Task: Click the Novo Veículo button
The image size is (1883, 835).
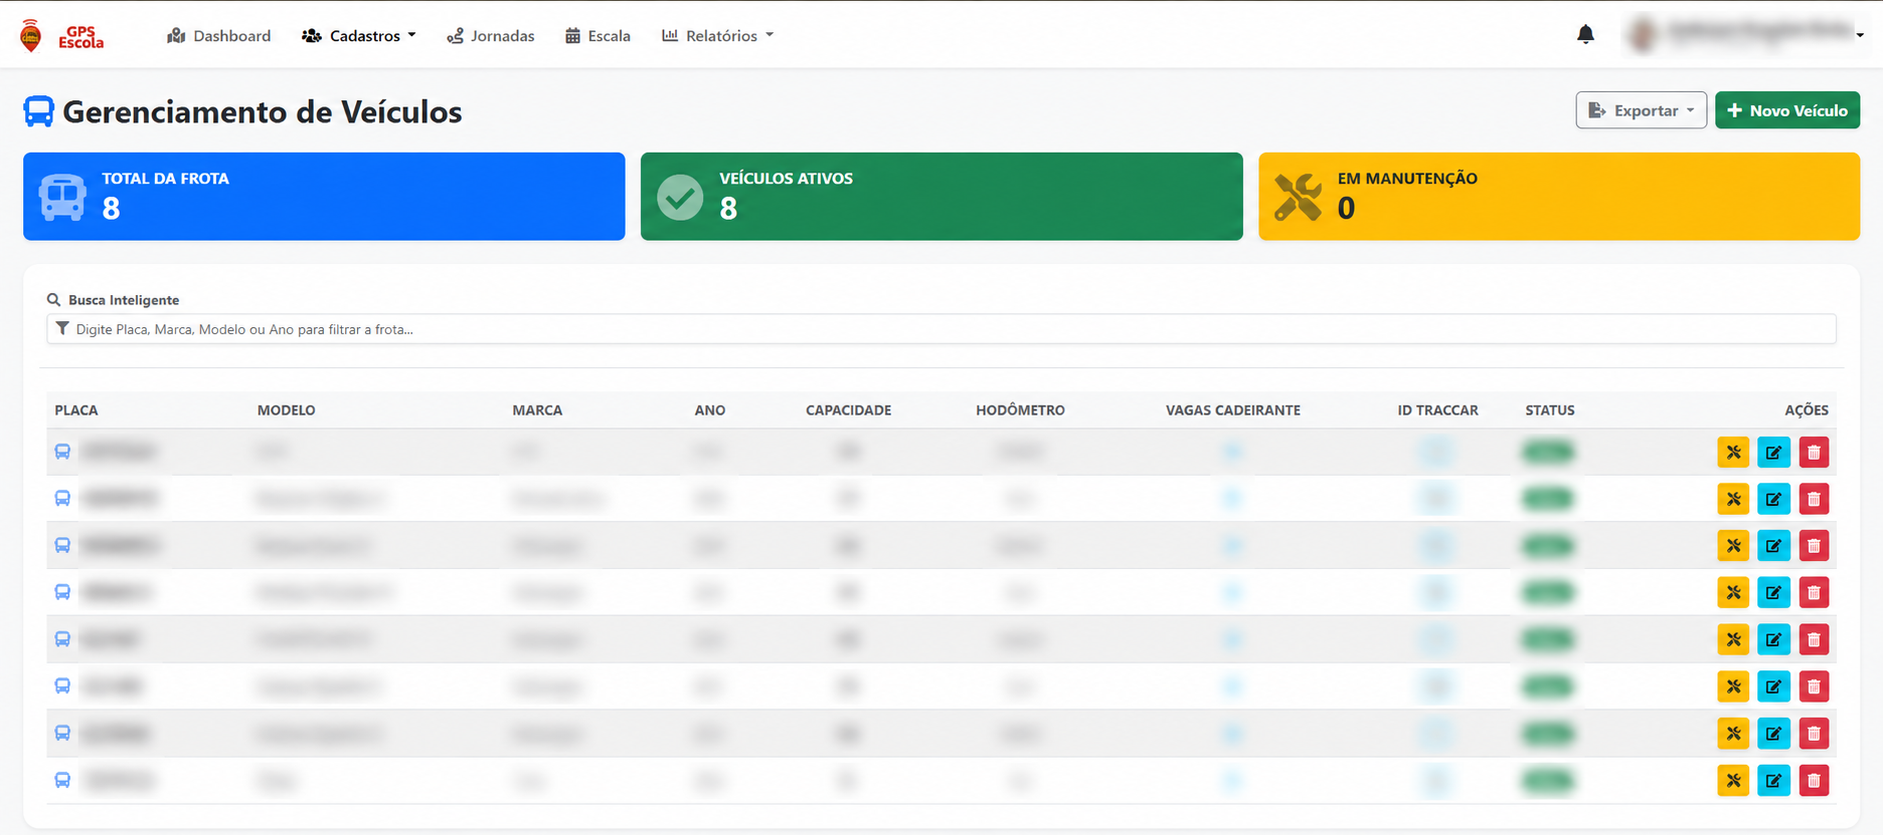Action: tap(1787, 110)
